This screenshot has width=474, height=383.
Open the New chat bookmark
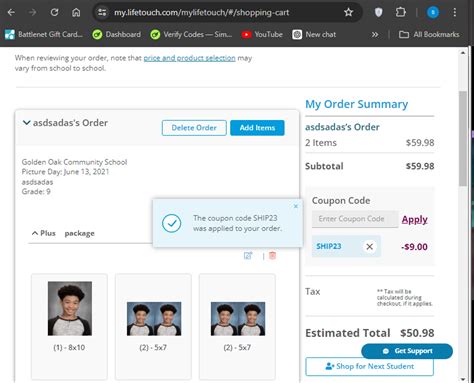[314, 34]
